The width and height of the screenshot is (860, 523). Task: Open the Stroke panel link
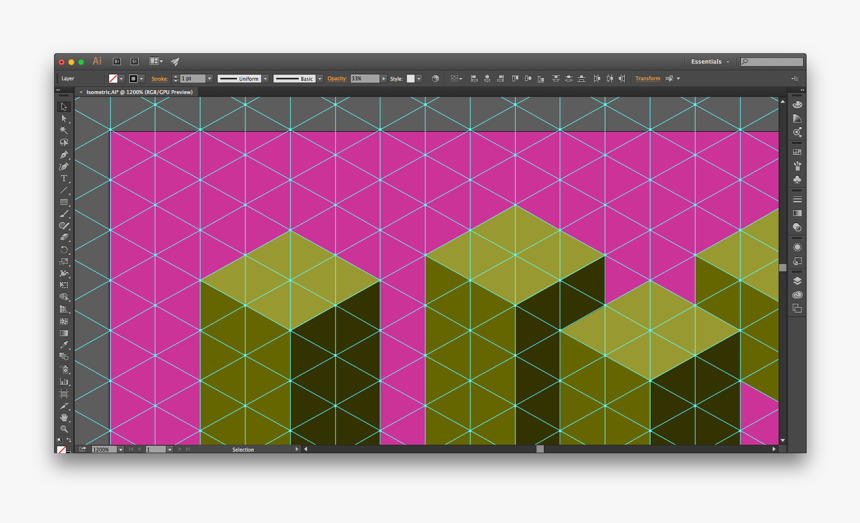160,78
